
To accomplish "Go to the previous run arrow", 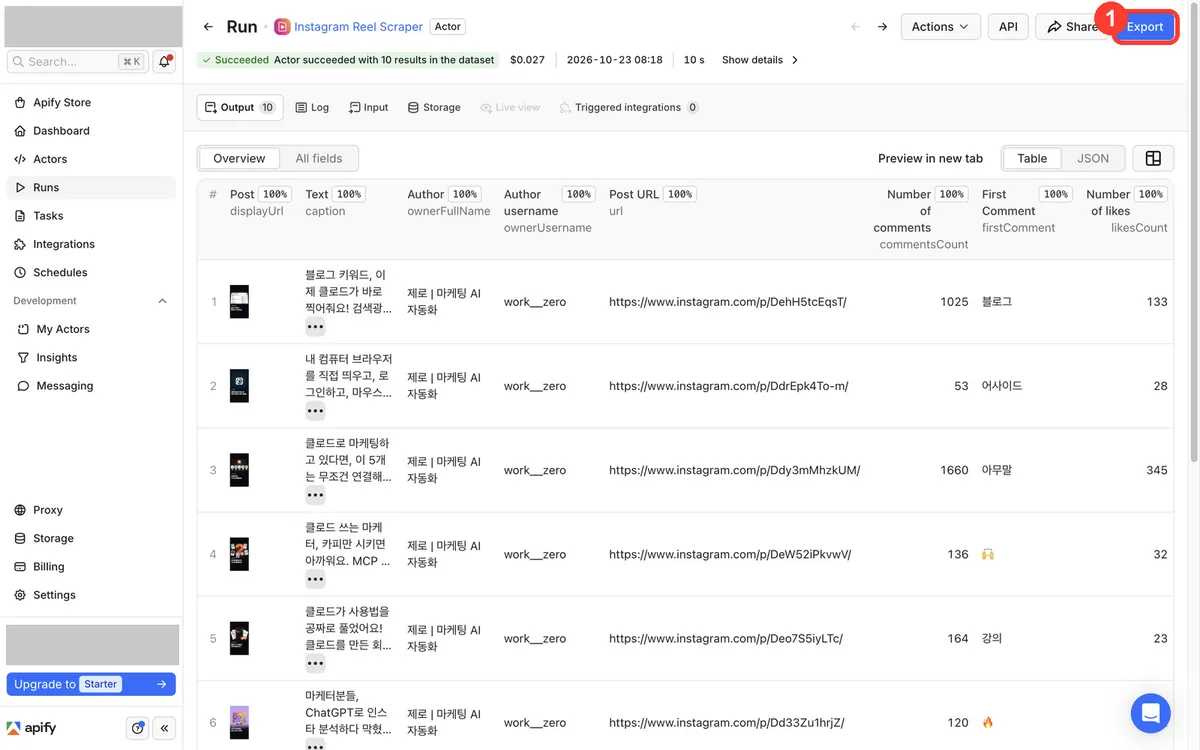I will click(855, 27).
